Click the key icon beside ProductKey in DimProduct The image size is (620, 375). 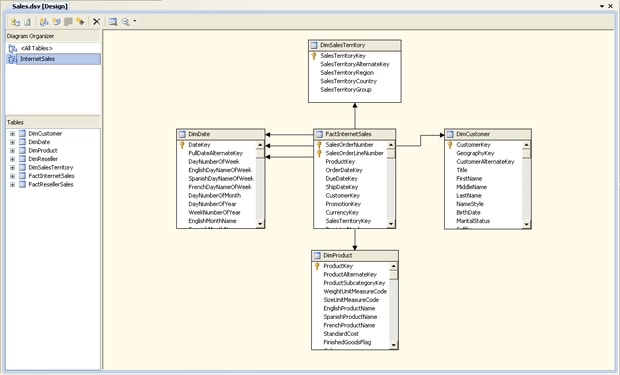317,267
